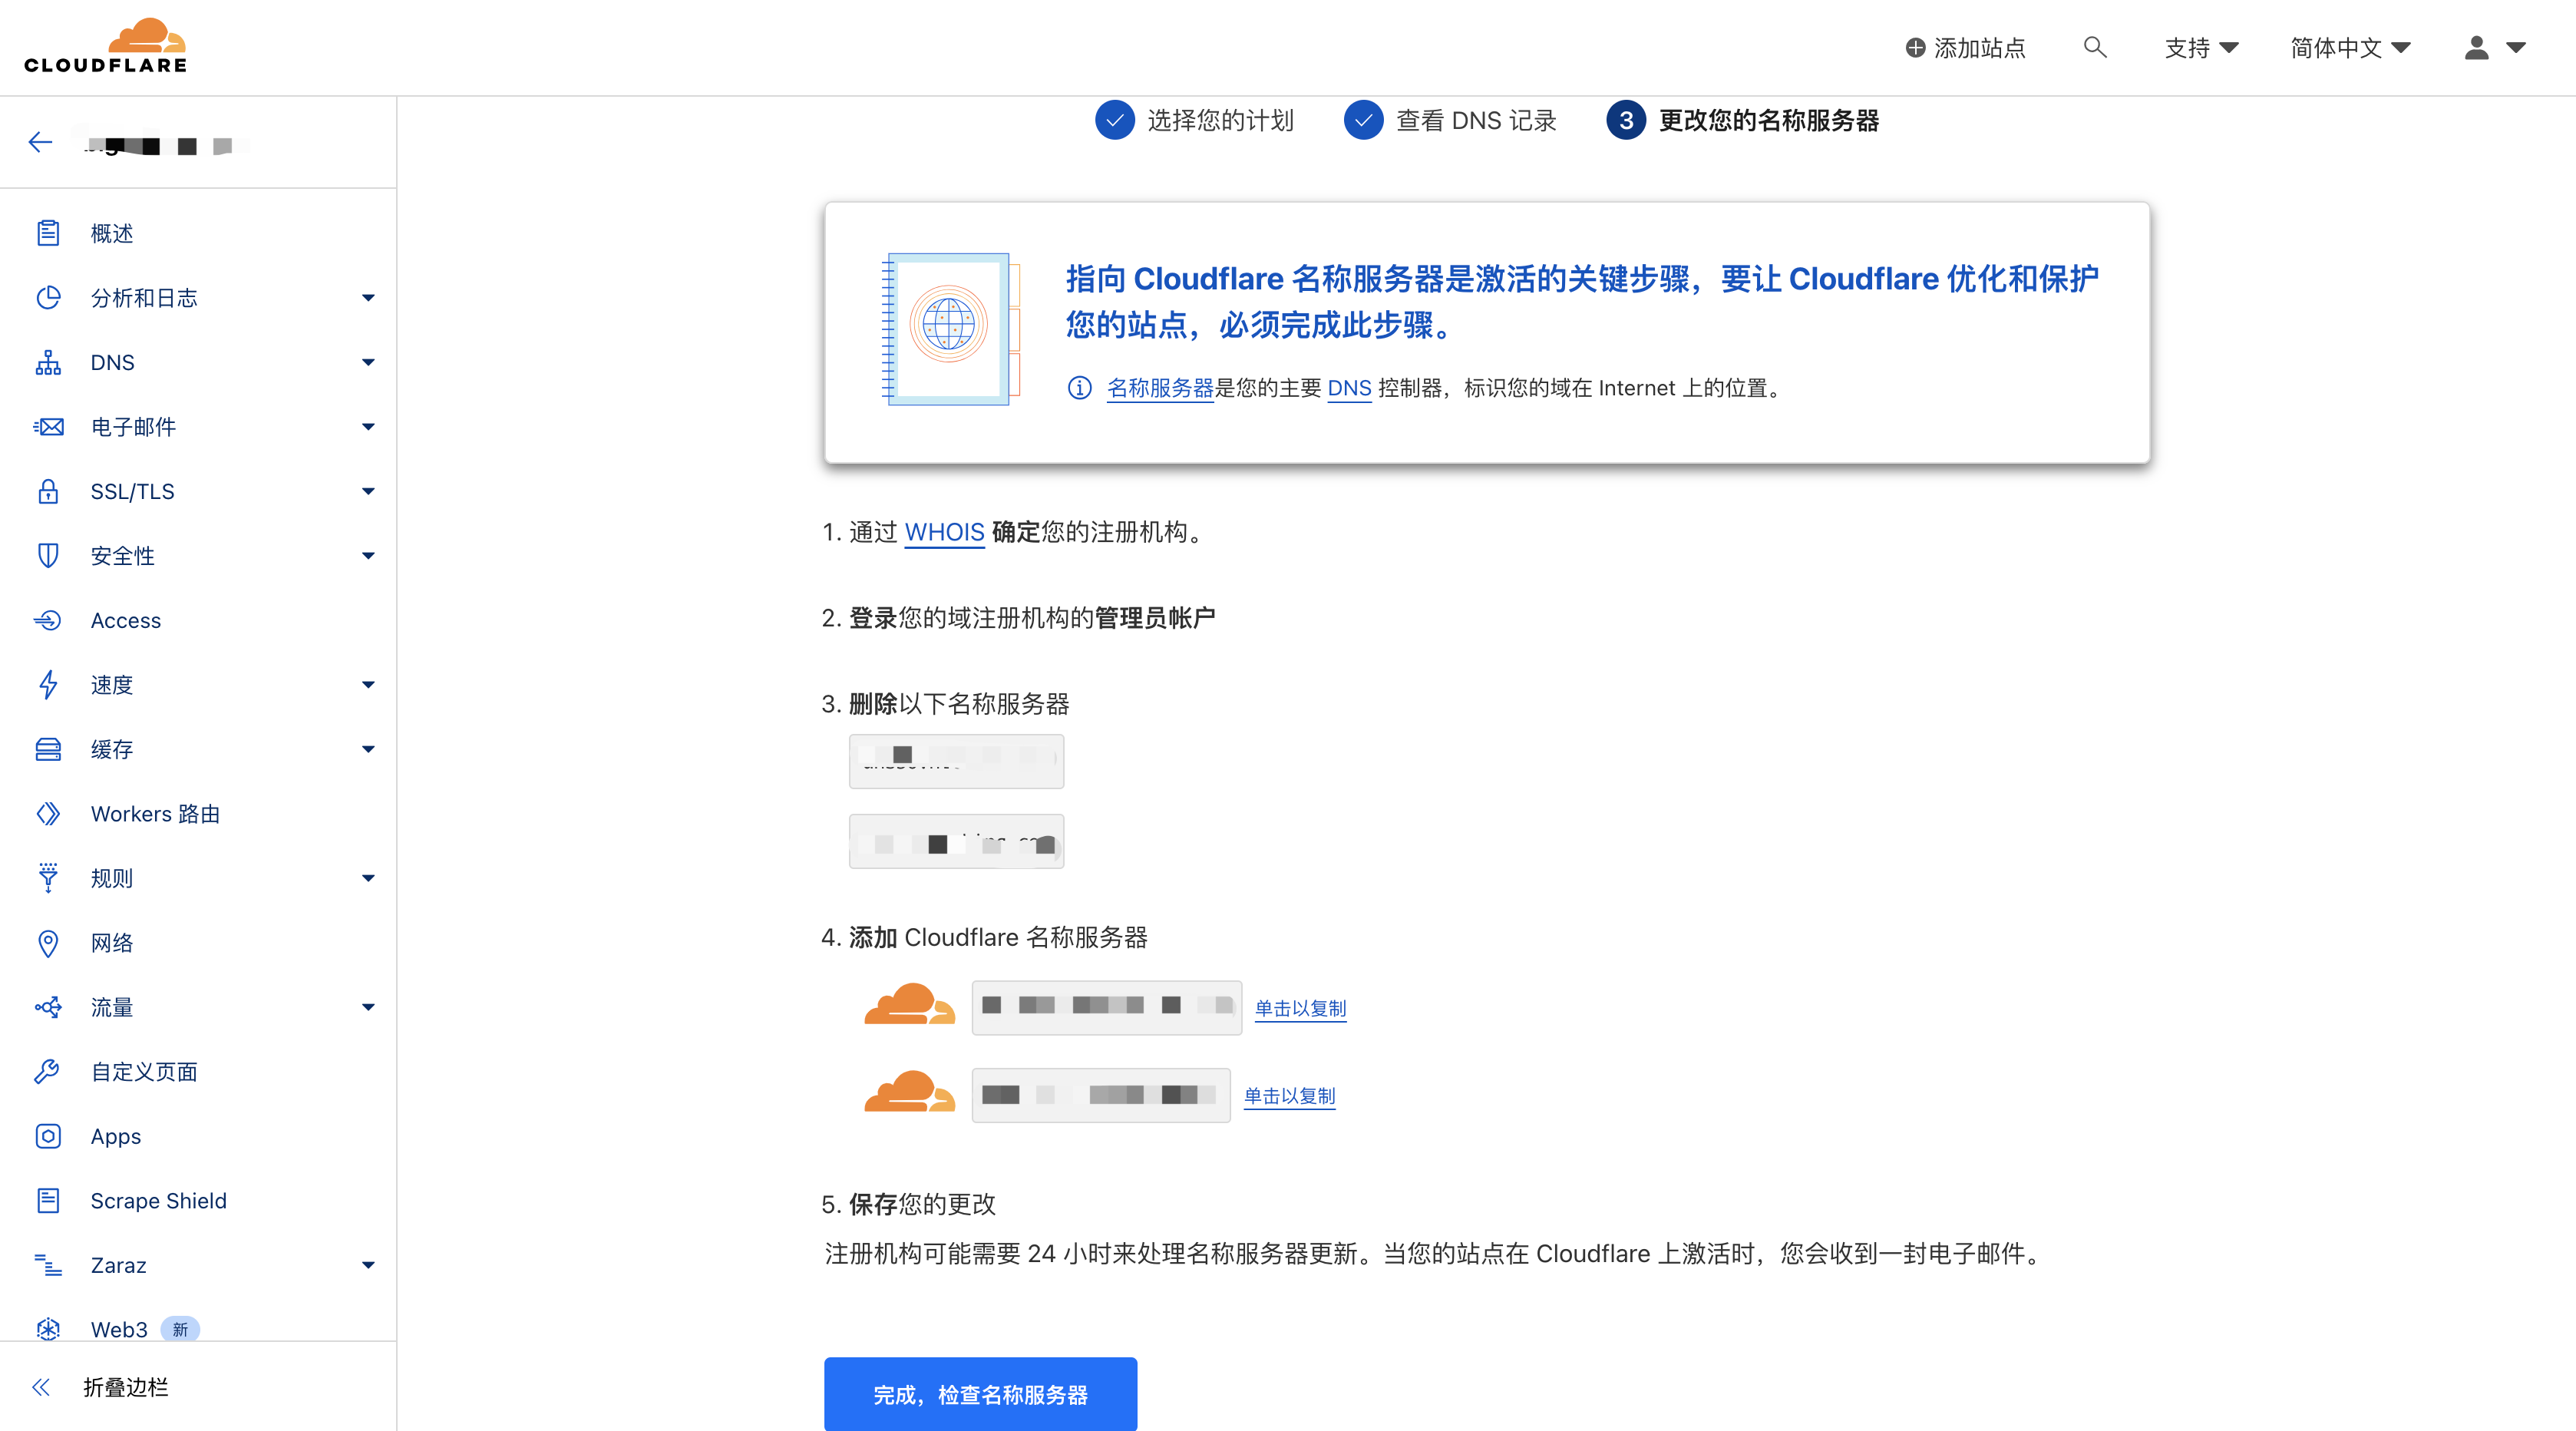Click the plus icon for 添加站点
This screenshot has width=2576, height=1431.
click(1915, 47)
